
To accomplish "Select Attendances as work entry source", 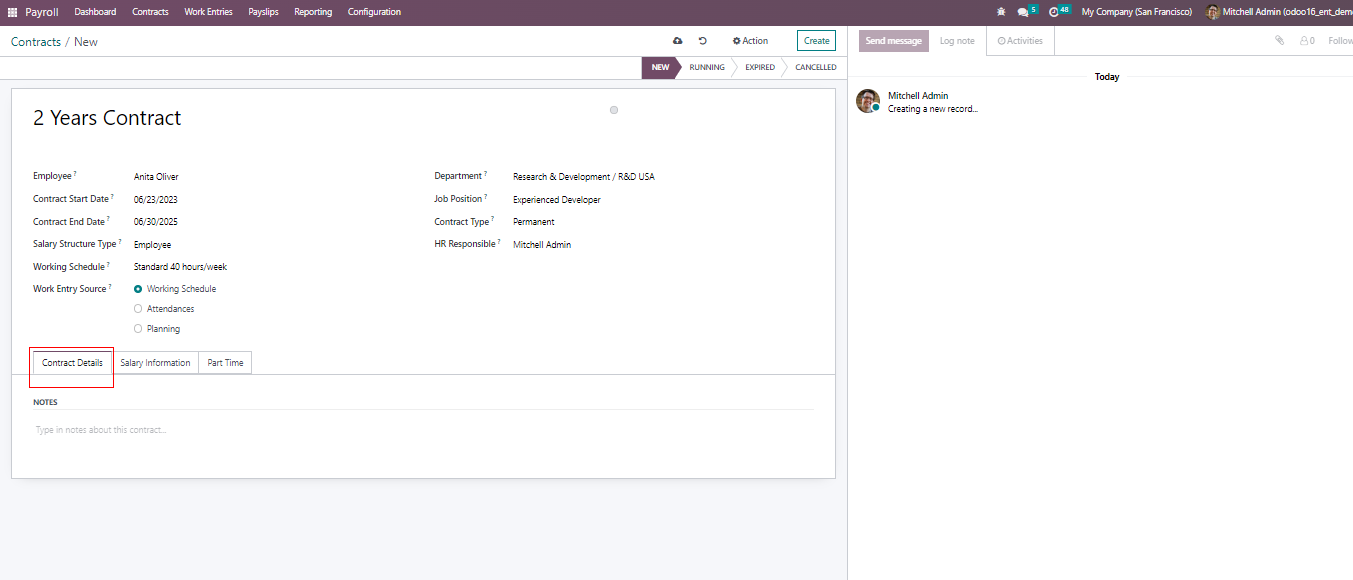I will click(x=138, y=309).
